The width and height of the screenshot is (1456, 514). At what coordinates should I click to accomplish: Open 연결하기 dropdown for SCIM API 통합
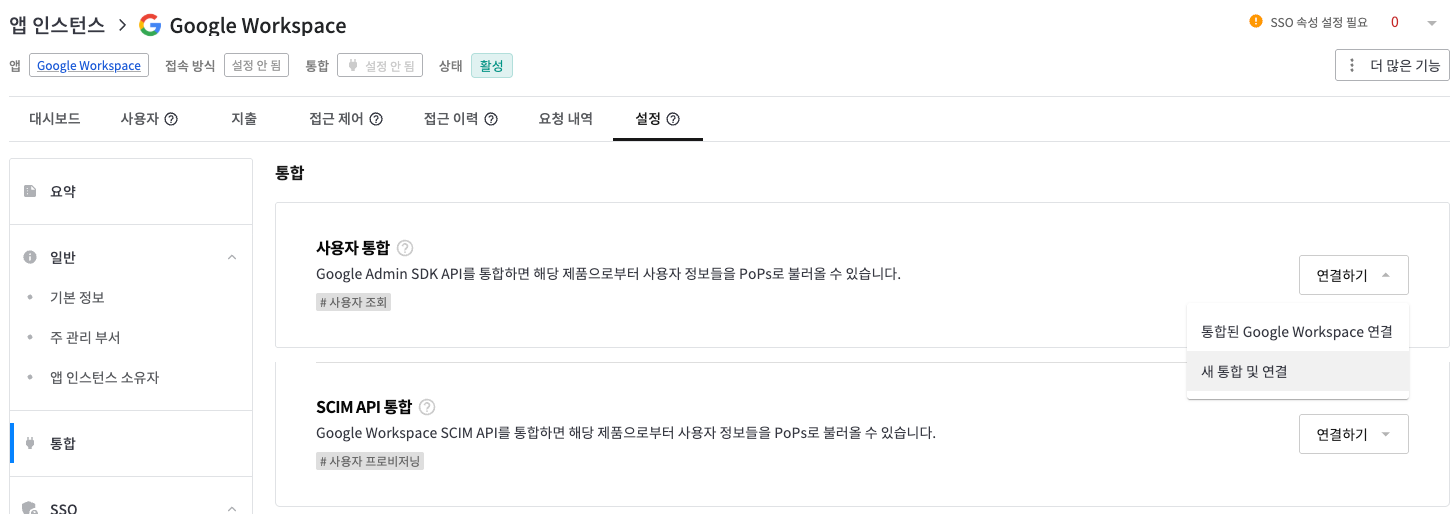pos(1353,434)
